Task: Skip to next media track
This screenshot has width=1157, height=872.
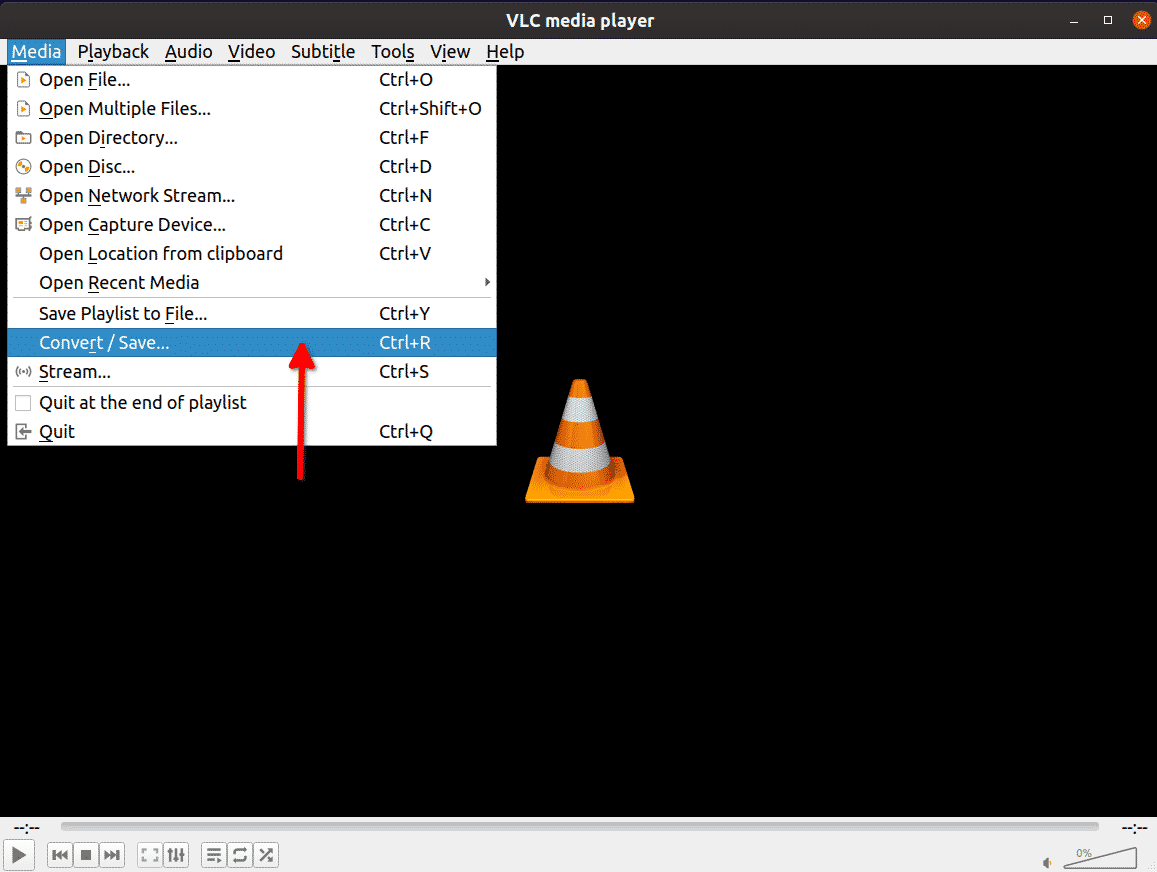Action: (111, 855)
